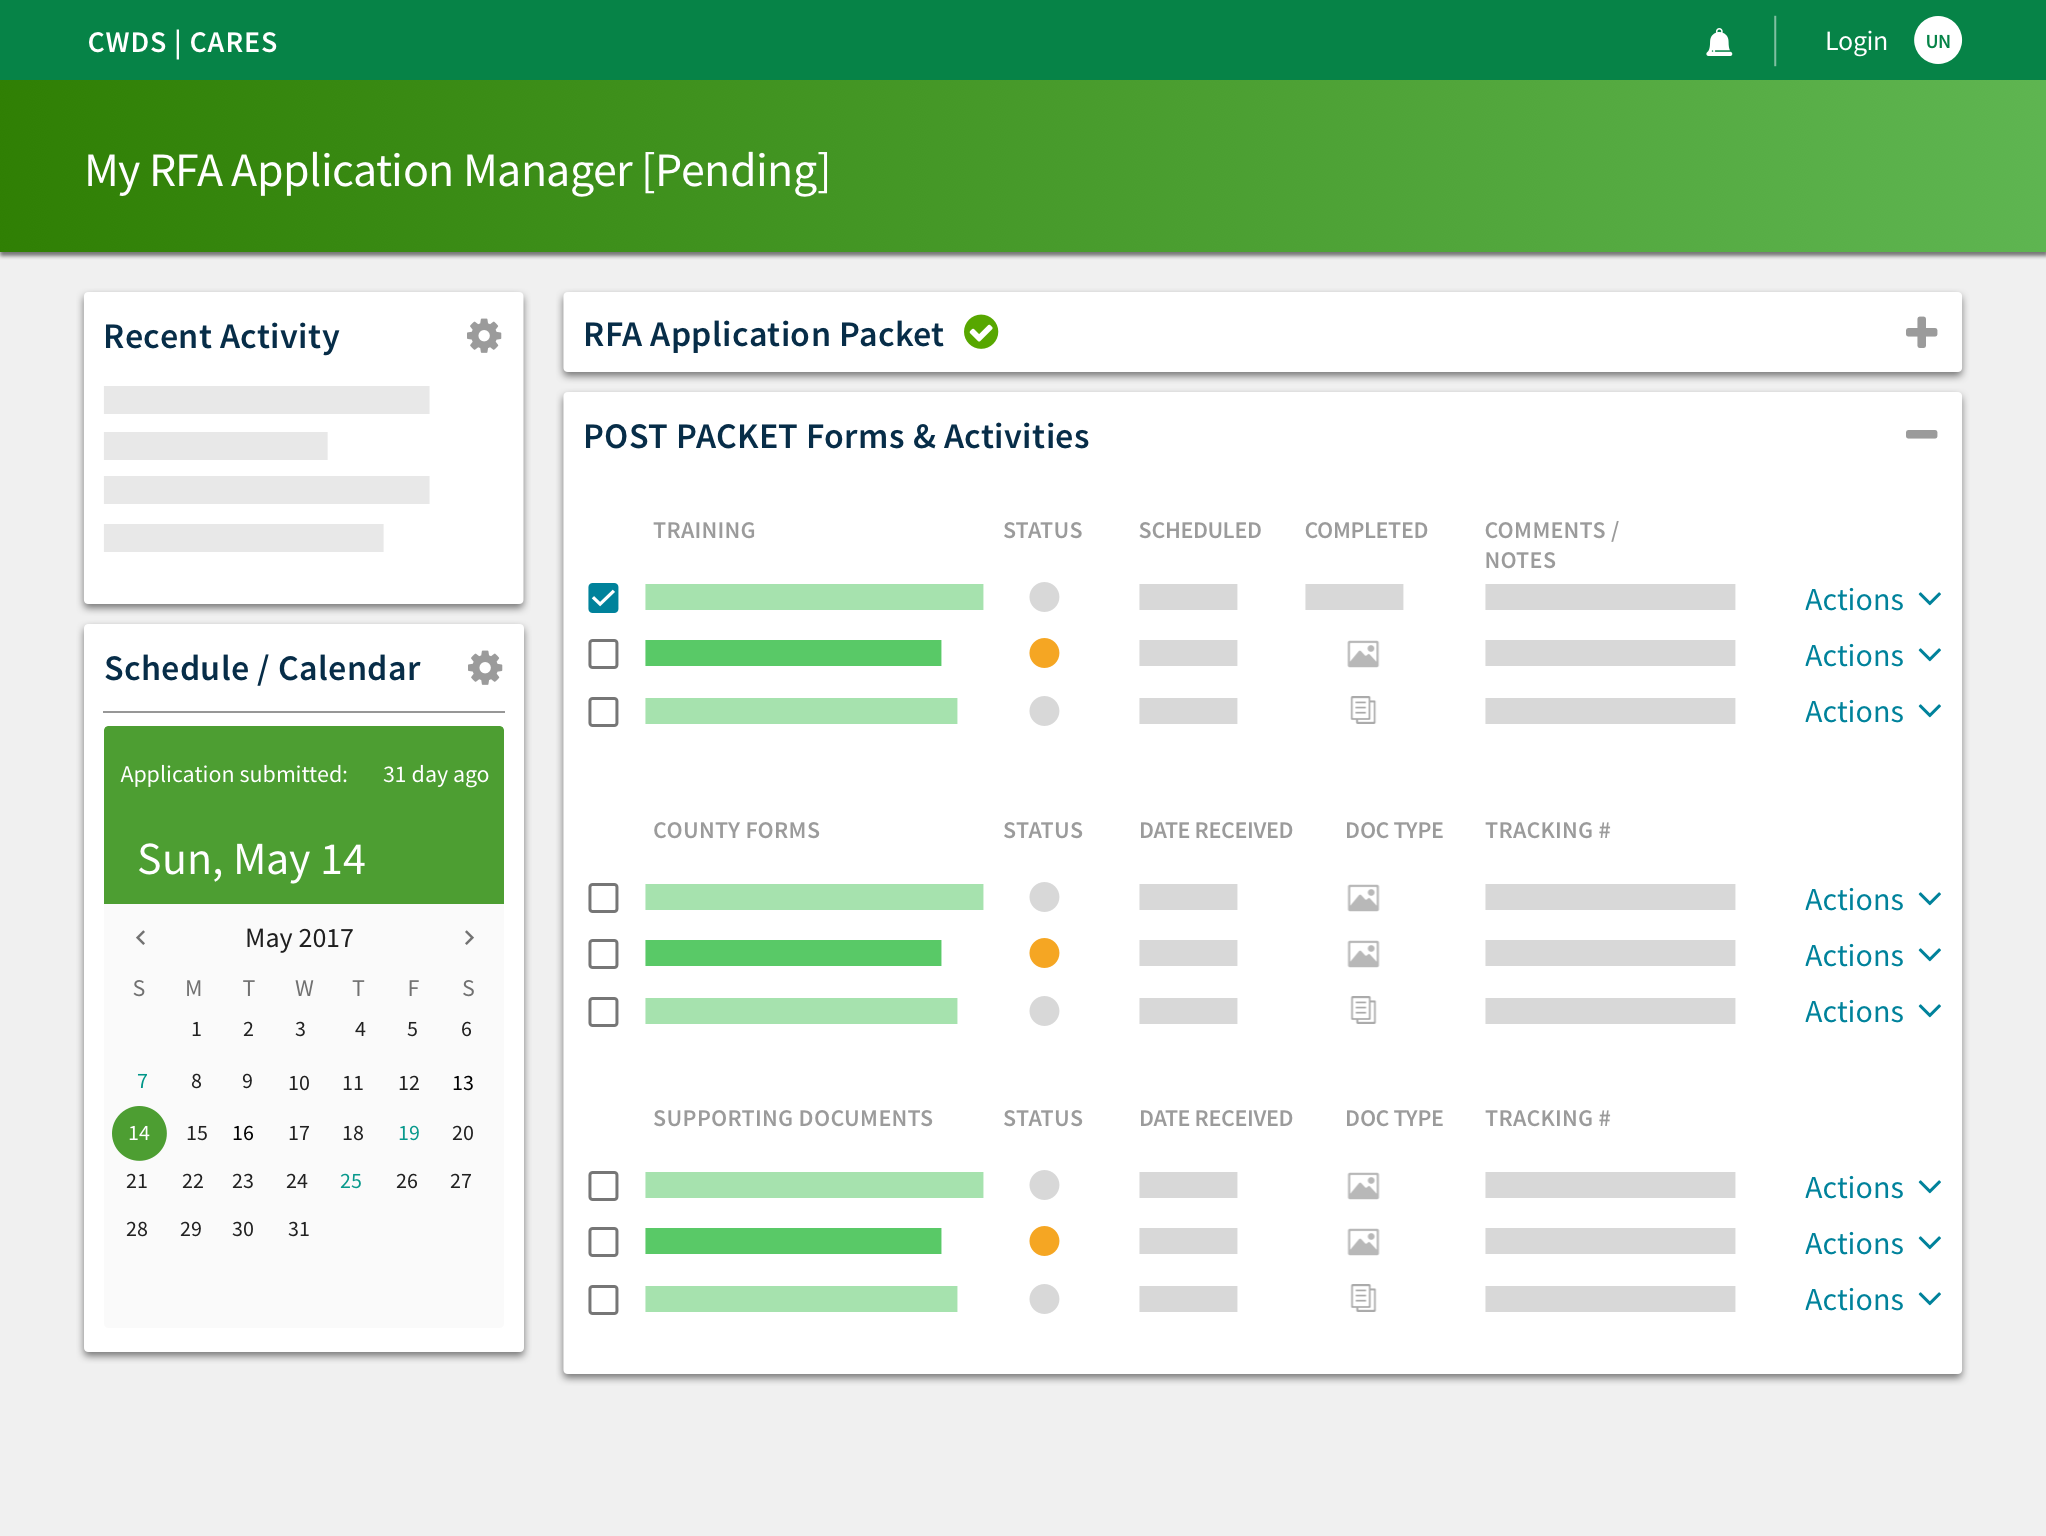Check the last Supporting Documents row checkbox
The image size is (2046, 1536).
(x=604, y=1300)
